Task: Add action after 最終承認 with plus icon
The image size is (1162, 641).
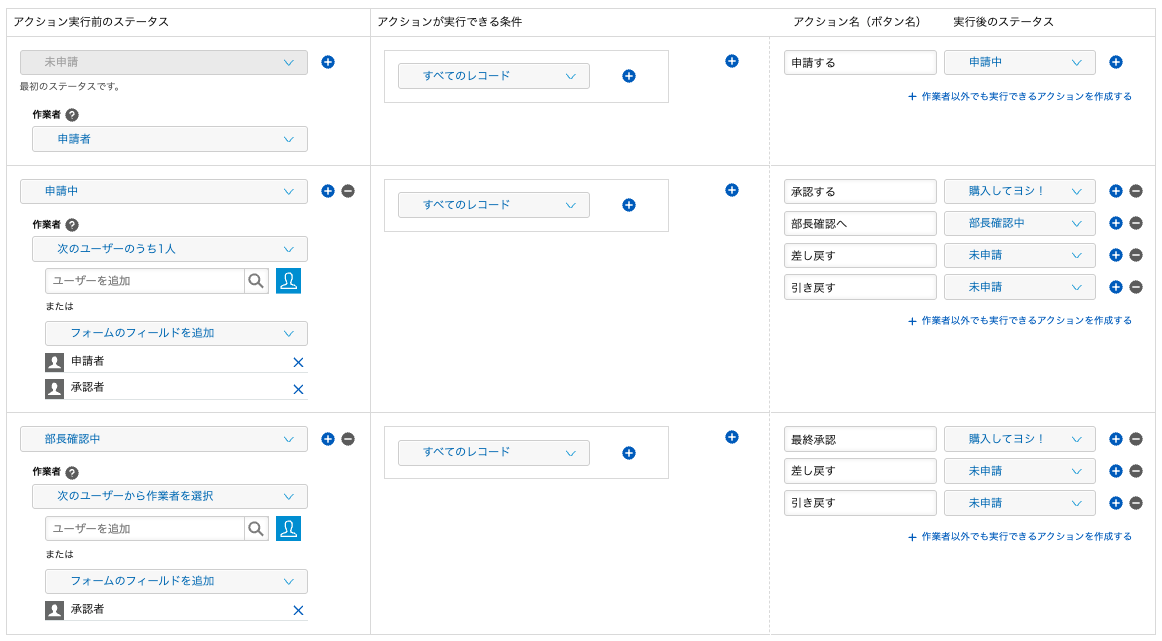Action: tap(1116, 439)
